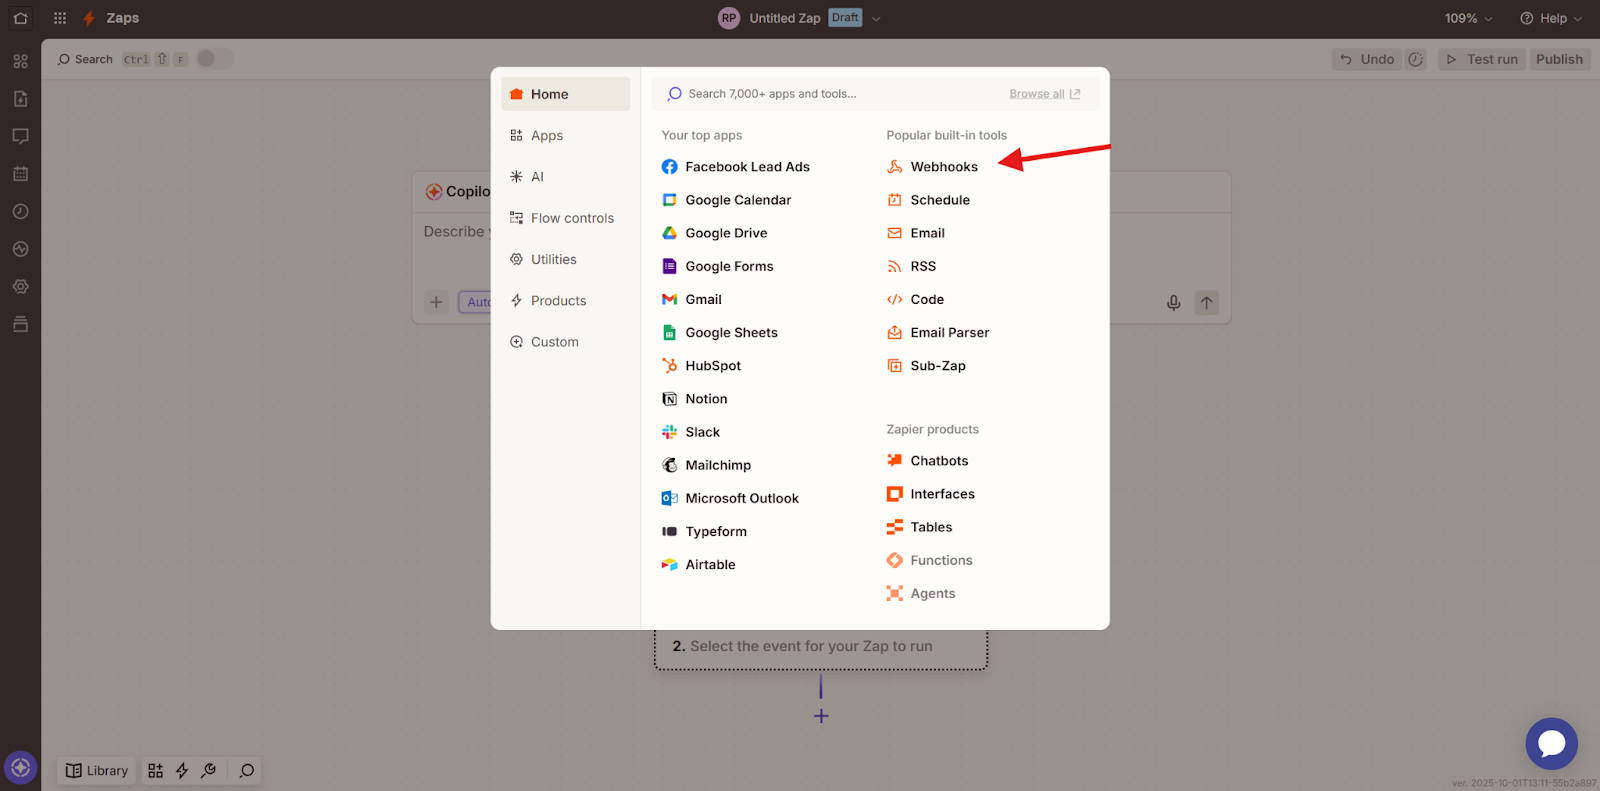Select HubSpot app
Screen dimensions: 1600x791
702,366
